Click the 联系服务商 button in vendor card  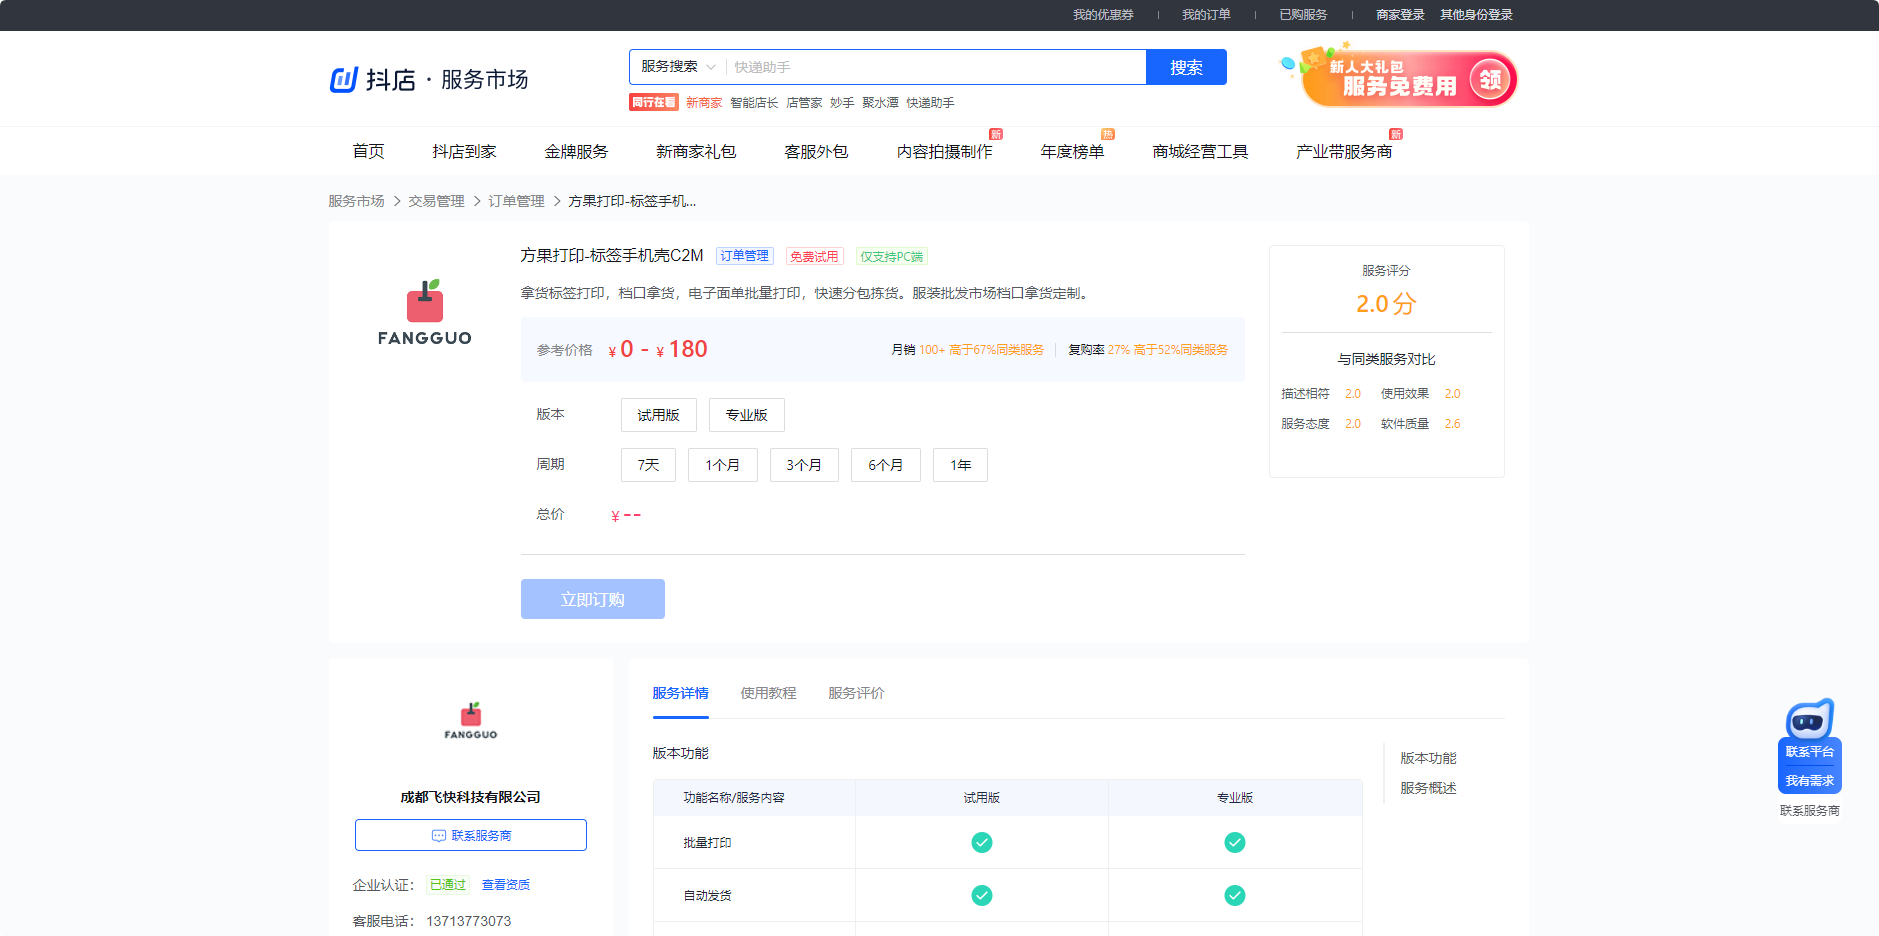pyautogui.click(x=471, y=835)
